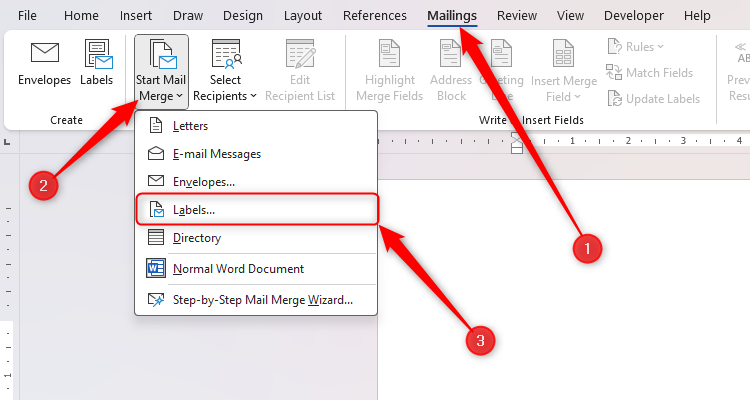Screen dimensions: 750x400
Task: Click the Insert Merge Field icon
Action: (563, 53)
